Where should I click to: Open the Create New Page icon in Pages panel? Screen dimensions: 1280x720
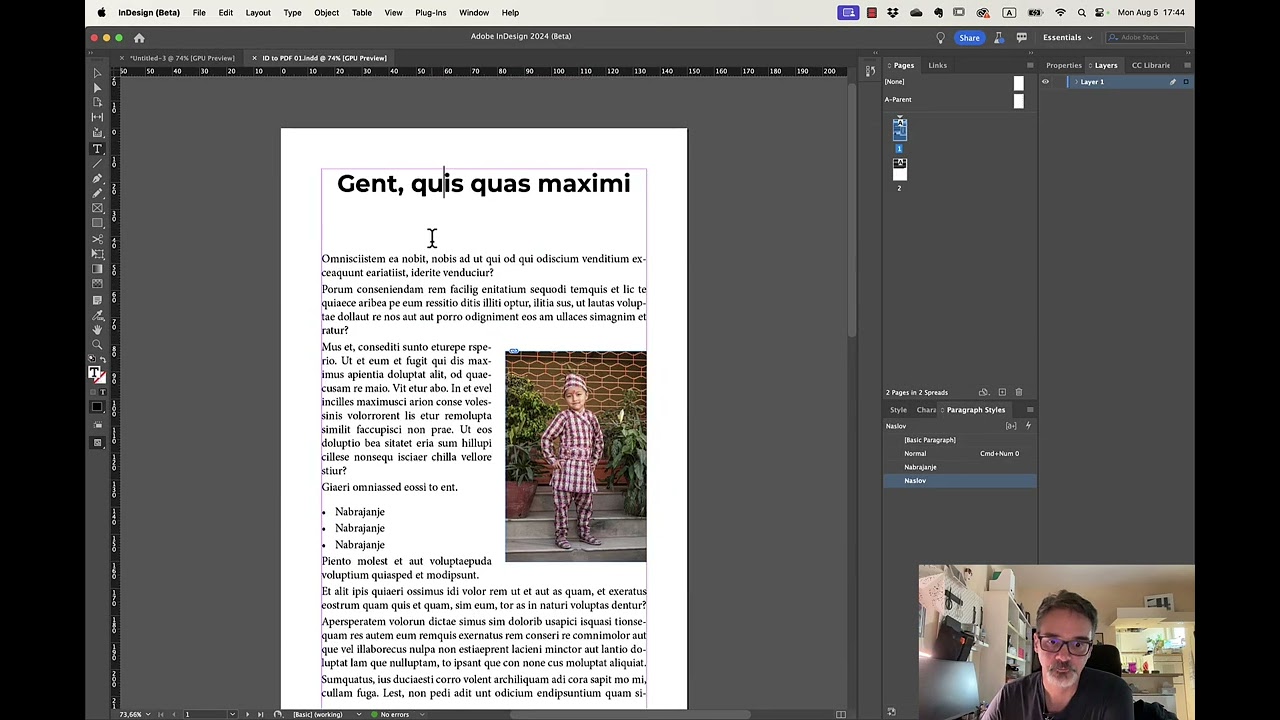pos(1001,392)
